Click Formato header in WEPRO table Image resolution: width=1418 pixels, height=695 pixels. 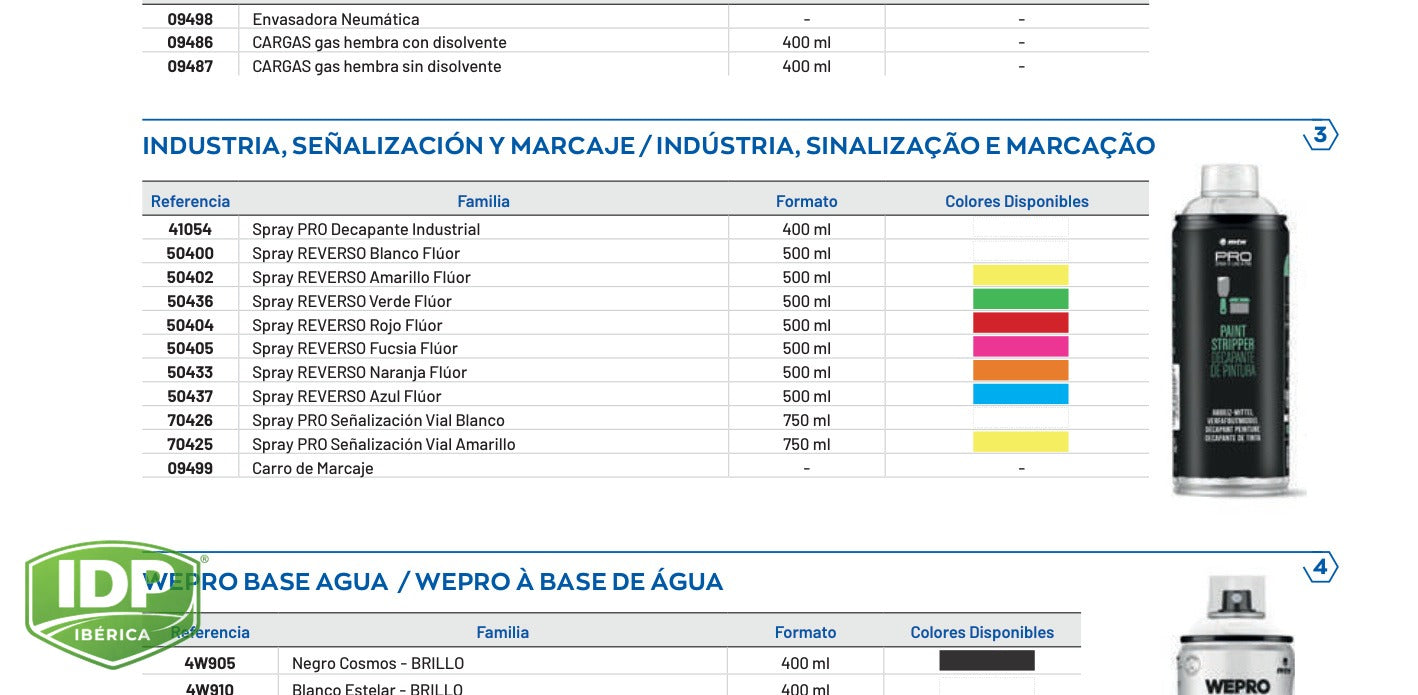[805, 632]
